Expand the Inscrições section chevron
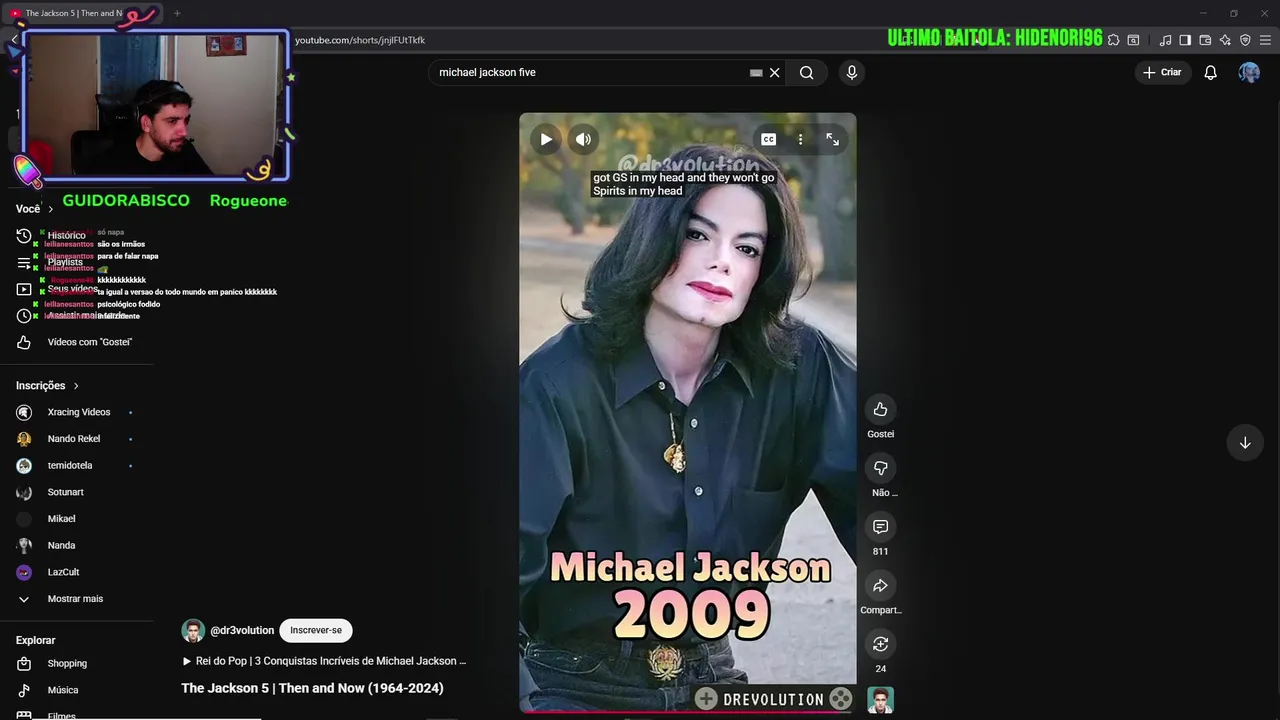This screenshot has height=720, width=1280. 75,386
